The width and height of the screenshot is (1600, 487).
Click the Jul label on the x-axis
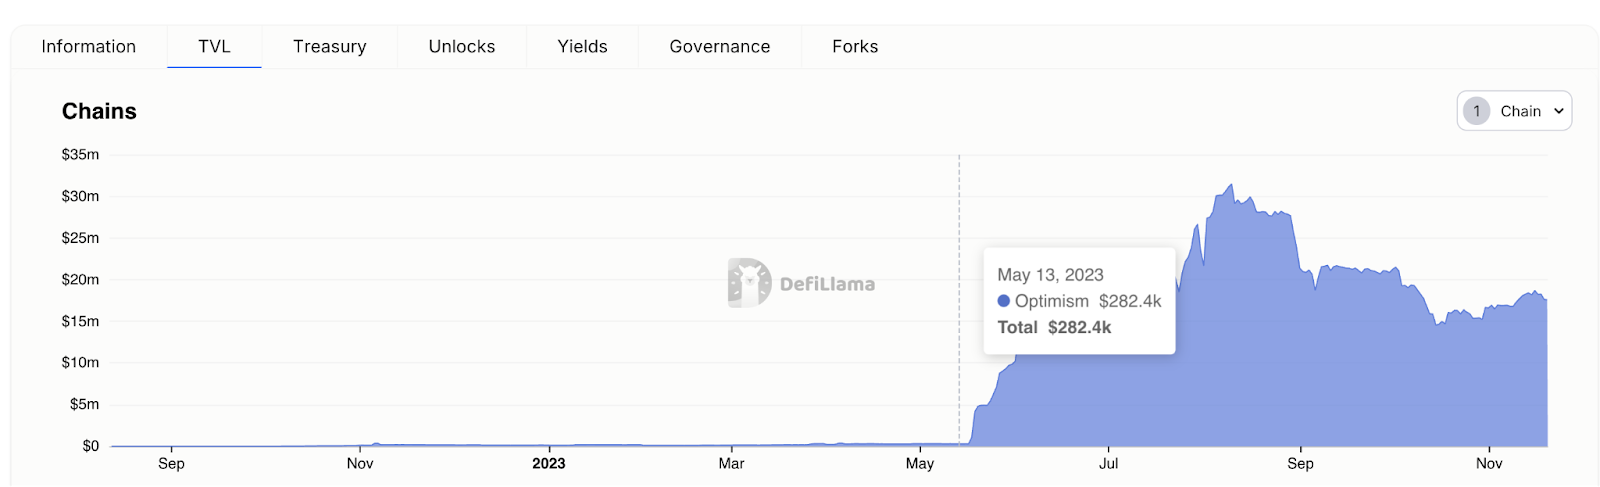click(1108, 464)
